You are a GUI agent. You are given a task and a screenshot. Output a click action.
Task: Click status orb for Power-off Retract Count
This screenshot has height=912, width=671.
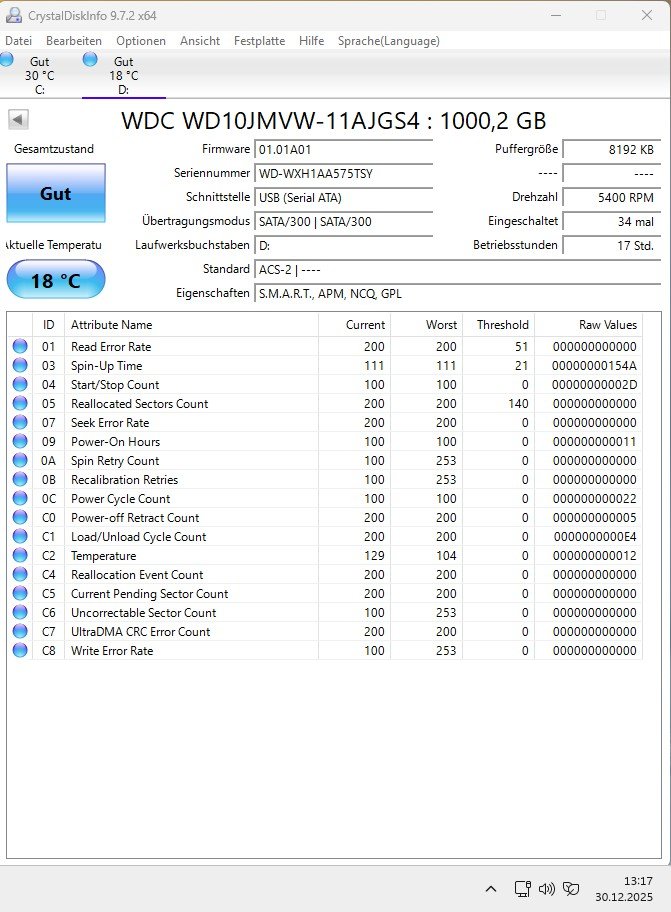(20, 517)
